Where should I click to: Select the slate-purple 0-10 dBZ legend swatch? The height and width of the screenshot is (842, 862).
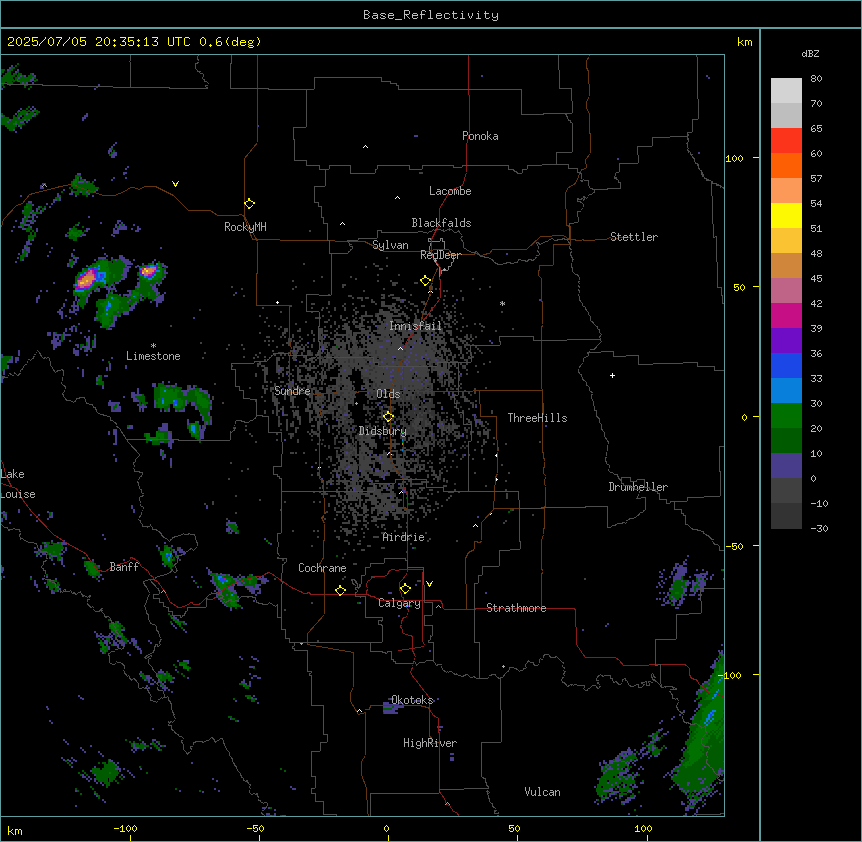(x=786, y=466)
